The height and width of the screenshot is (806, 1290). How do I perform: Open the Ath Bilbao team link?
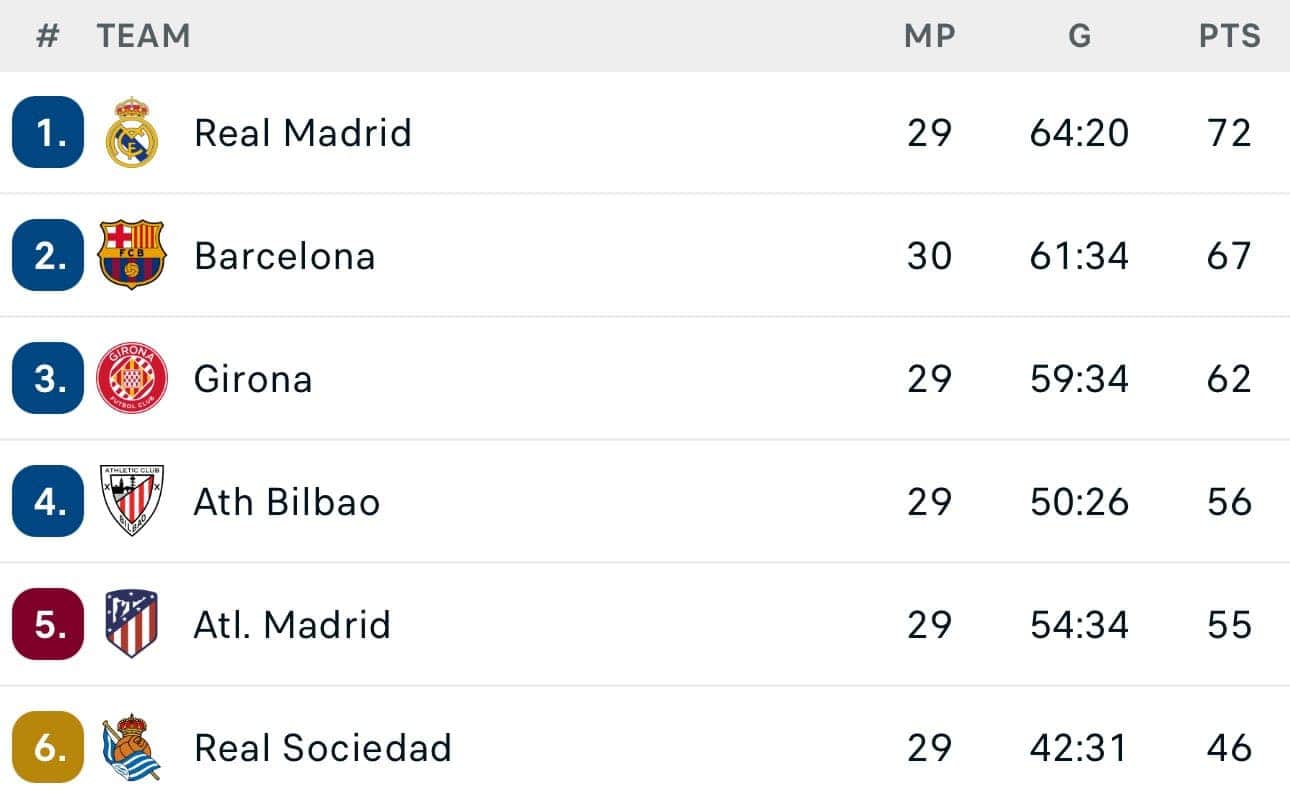coord(287,502)
